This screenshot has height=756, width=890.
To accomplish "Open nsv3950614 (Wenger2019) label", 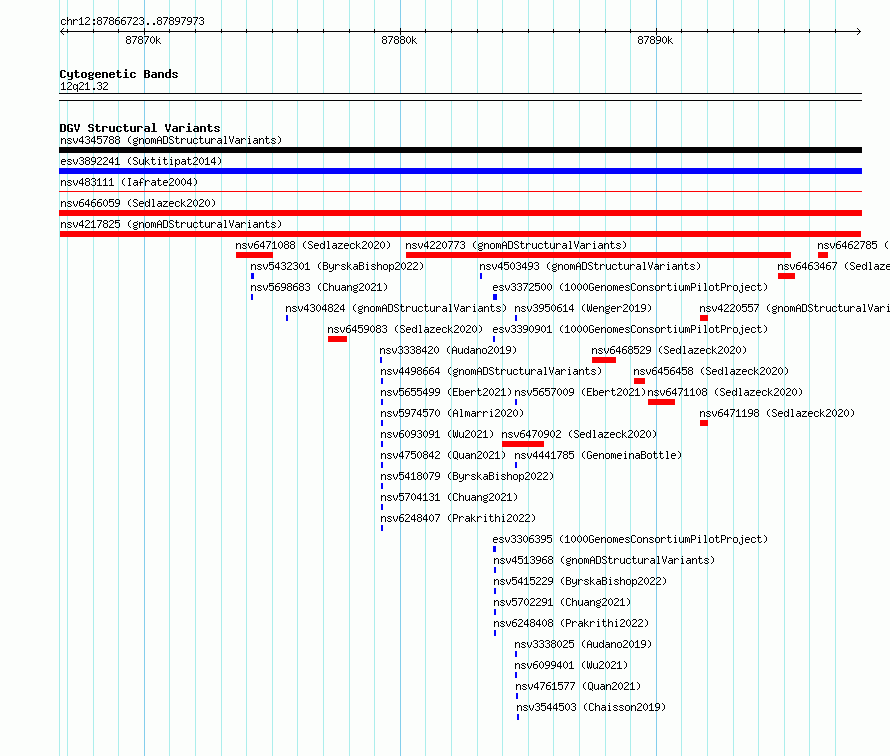I will click(583, 308).
